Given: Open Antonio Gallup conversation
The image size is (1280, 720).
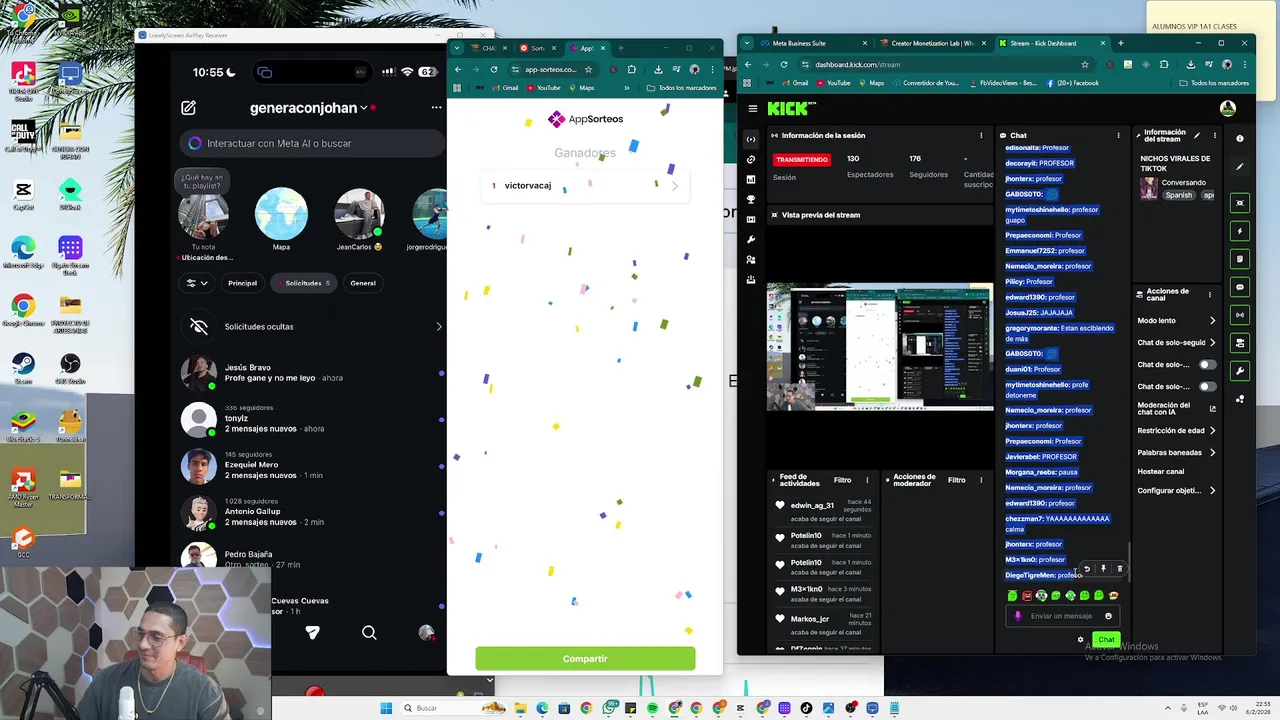Looking at the screenshot, I should (x=311, y=512).
